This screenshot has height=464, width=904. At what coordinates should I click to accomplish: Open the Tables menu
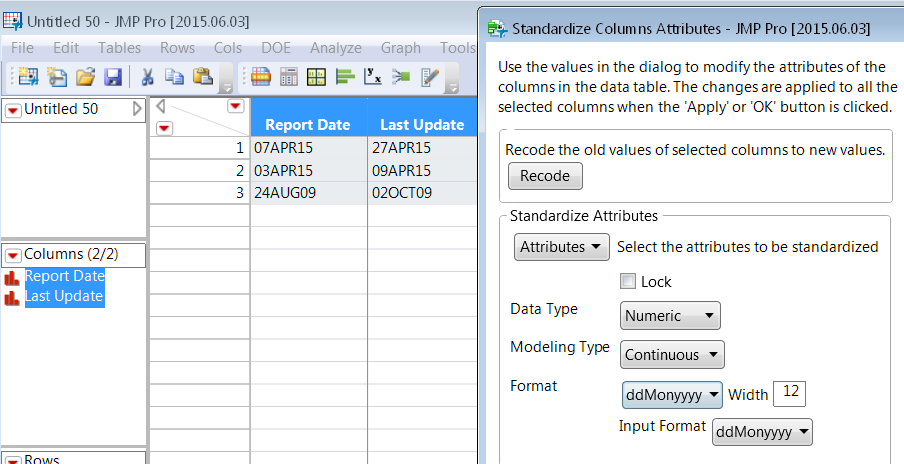coord(119,48)
